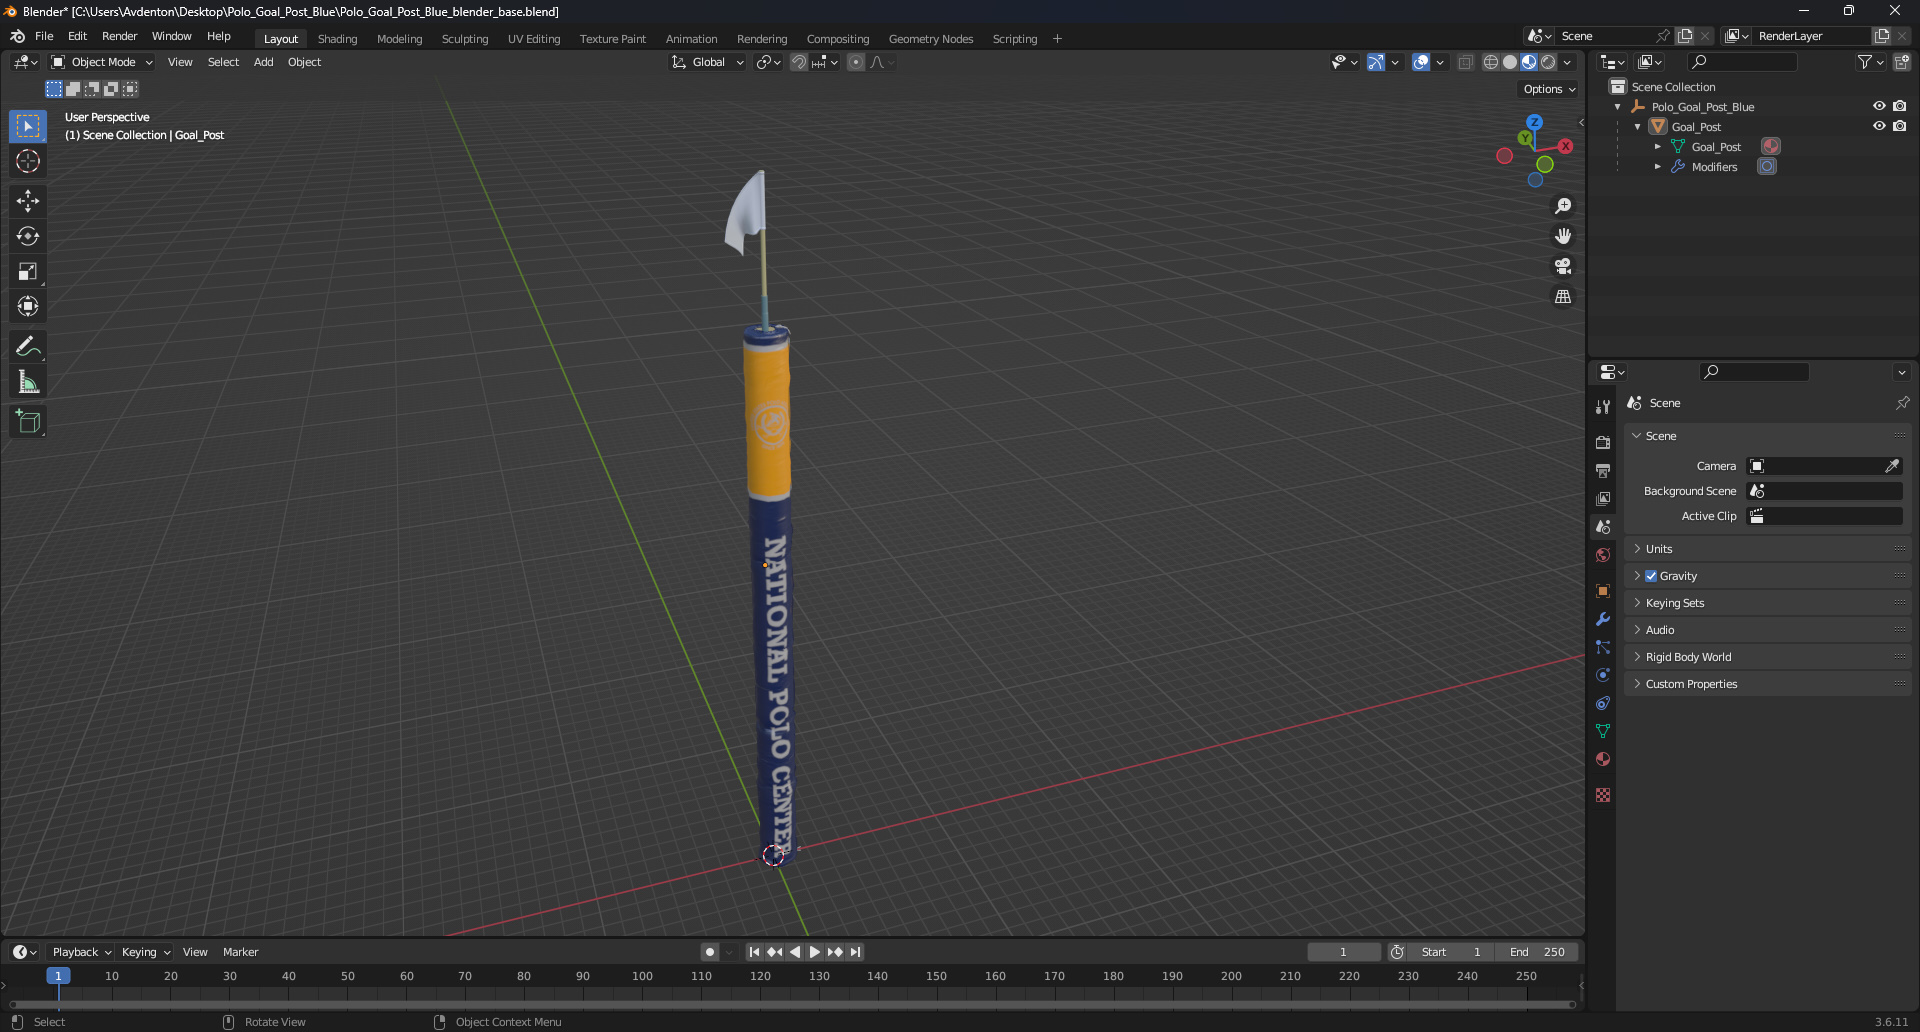Select the Add Cube tool
The height and width of the screenshot is (1032, 1920).
tap(28, 422)
